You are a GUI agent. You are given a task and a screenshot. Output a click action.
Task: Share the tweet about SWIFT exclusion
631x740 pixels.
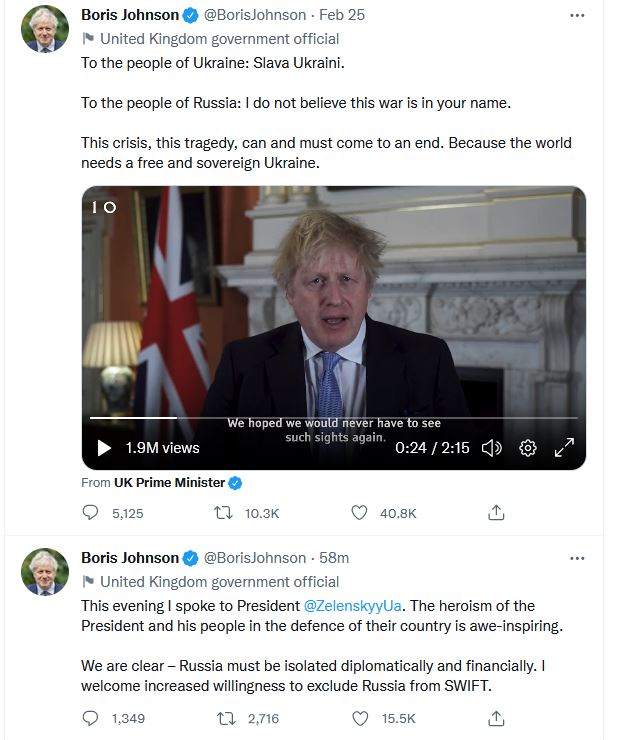tap(495, 718)
